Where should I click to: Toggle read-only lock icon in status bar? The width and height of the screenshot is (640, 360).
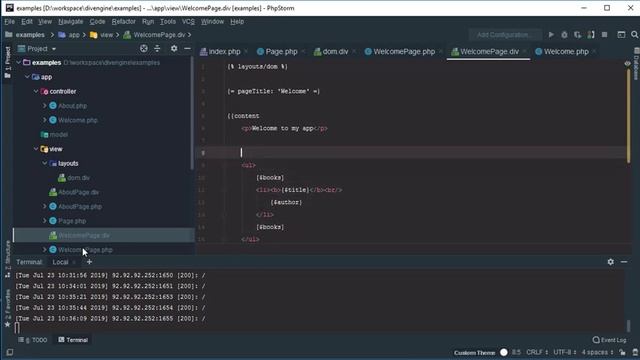(622, 352)
